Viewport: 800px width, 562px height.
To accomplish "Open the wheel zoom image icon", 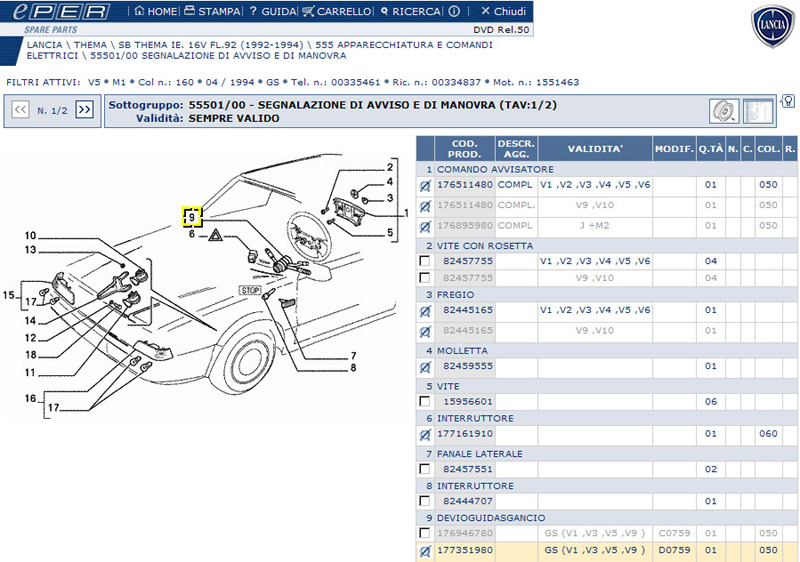I will tap(723, 111).
